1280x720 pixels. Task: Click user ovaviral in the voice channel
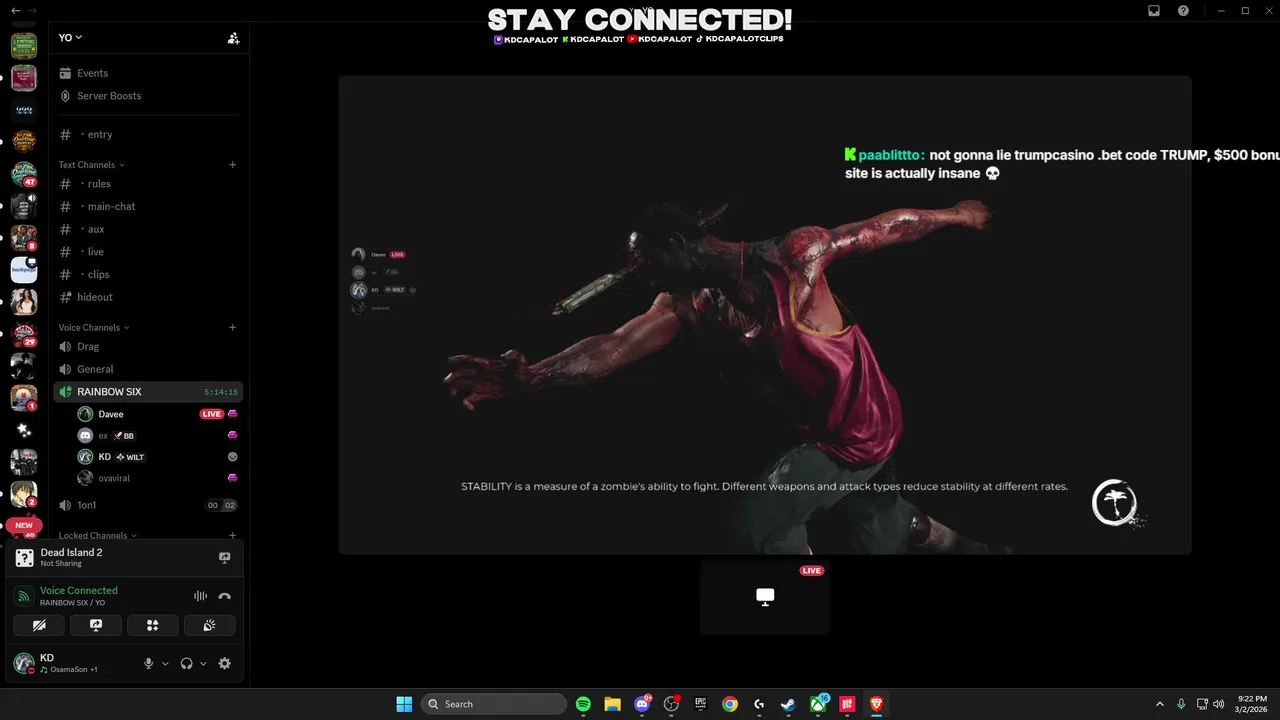pyautogui.click(x=114, y=478)
